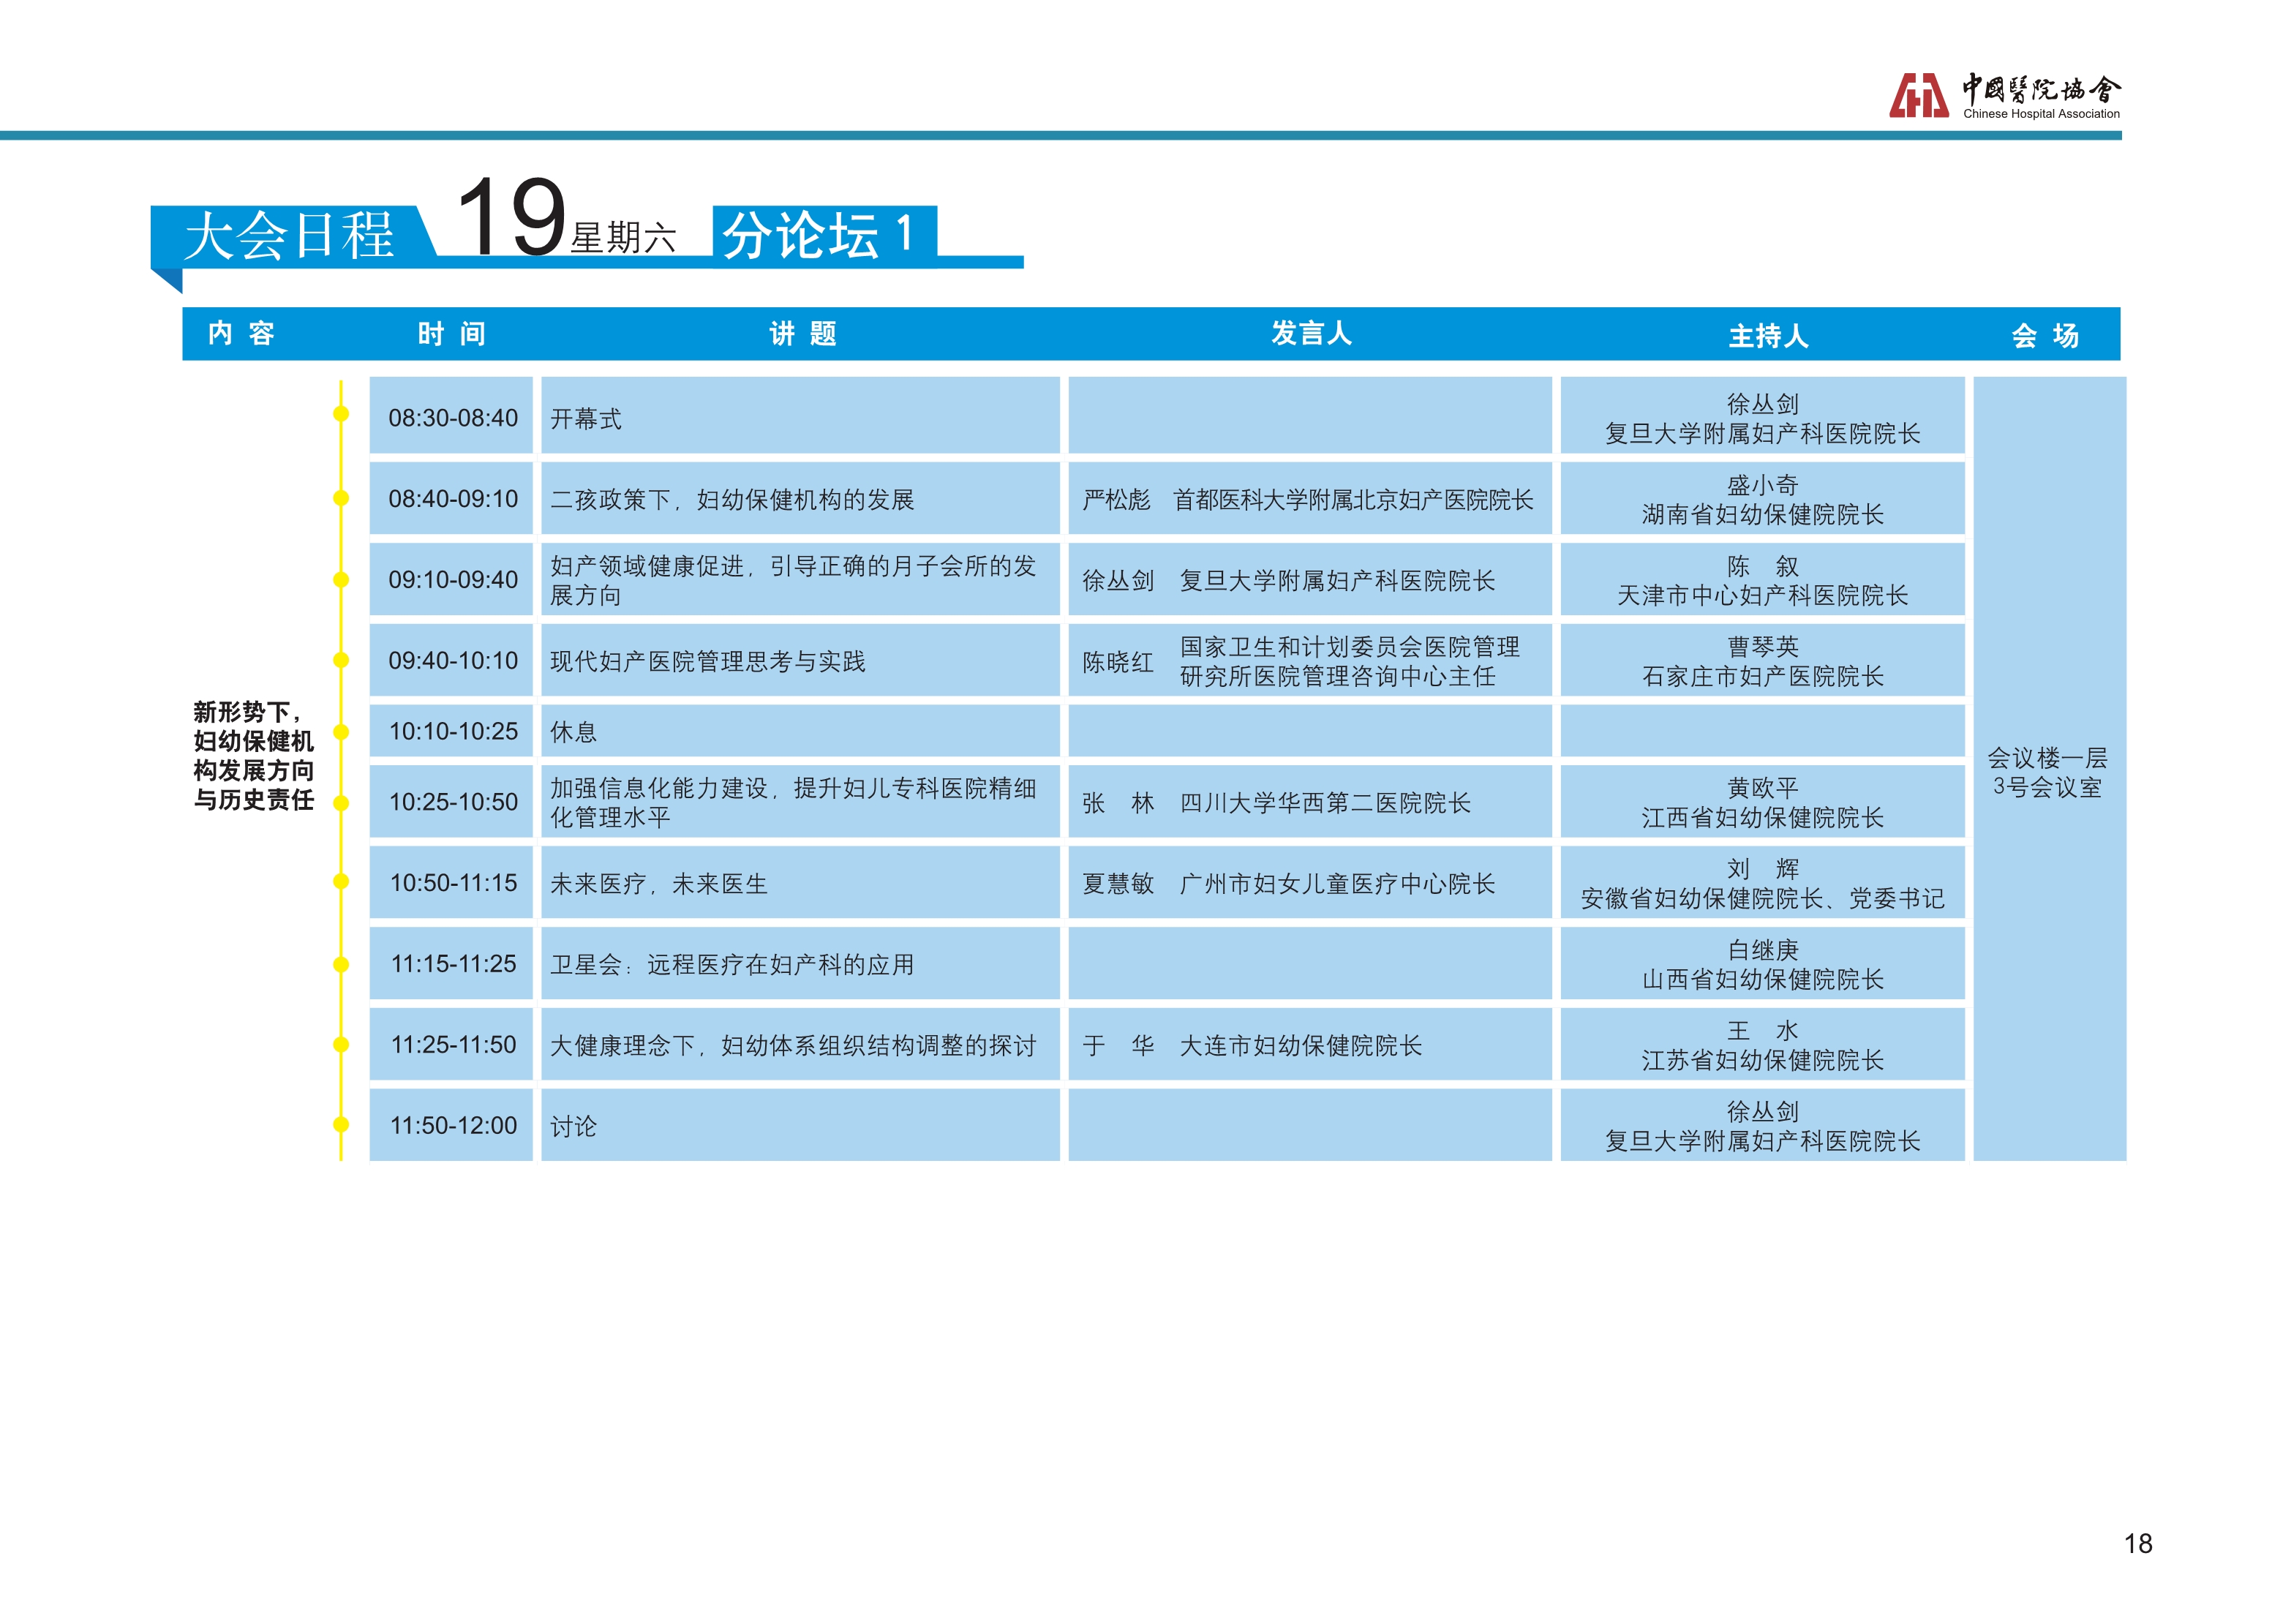Click topic 妇产领域健康促进 cell
The image size is (2272, 1624).
click(800, 579)
